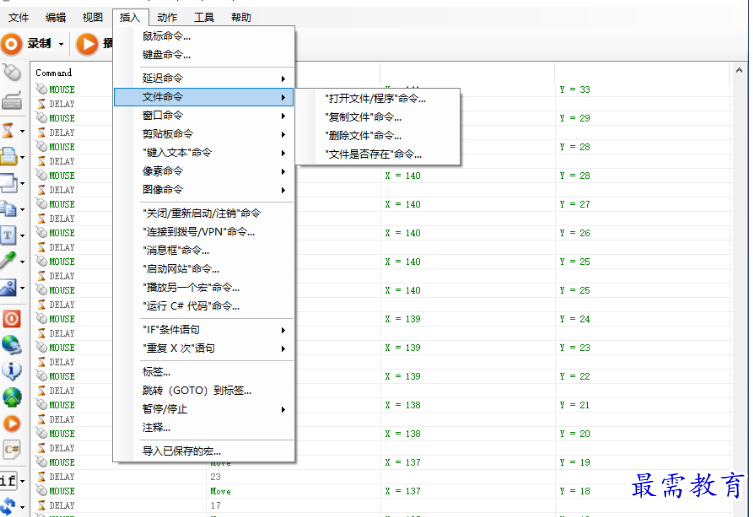
Task: Select the mouse command icon in sidebar
Action: point(12,73)
